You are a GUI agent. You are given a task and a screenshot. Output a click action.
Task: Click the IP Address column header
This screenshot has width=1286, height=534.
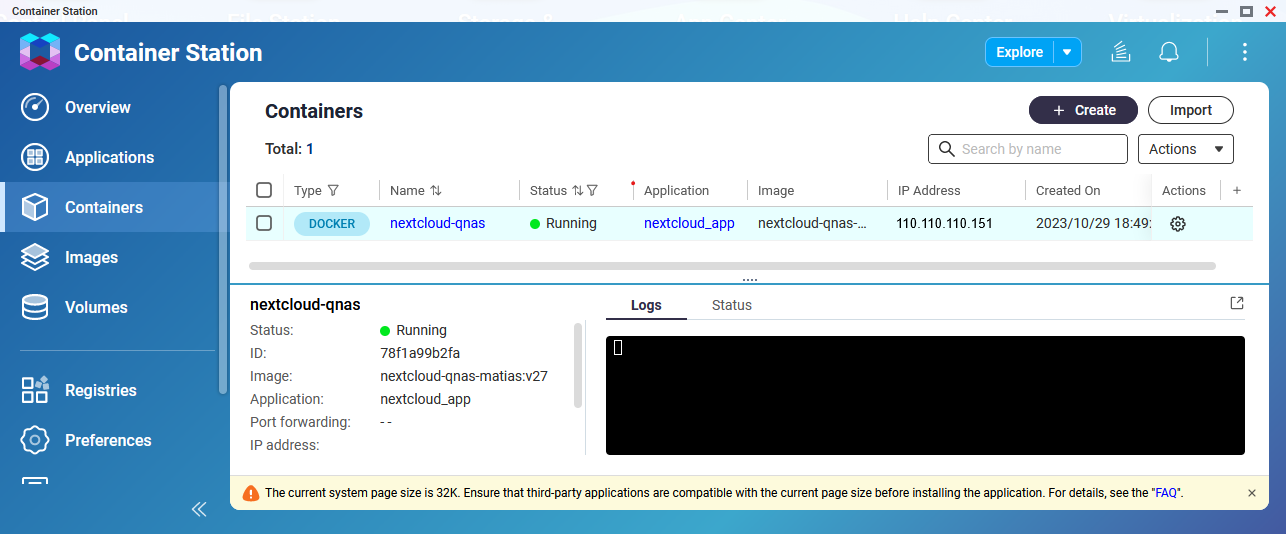928,190
